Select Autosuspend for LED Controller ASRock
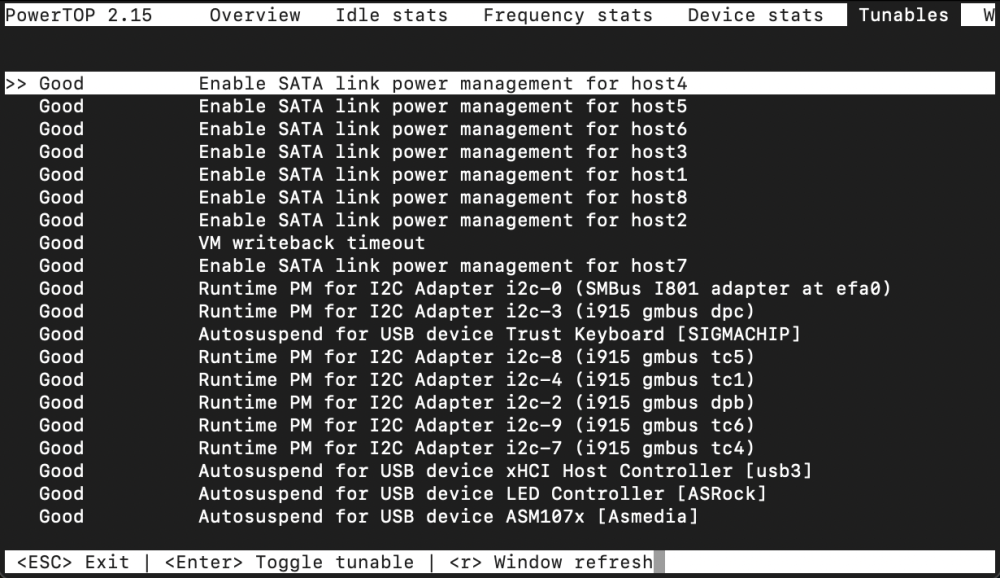Screen dimensions: 1000x578 (x=499, y=494)
